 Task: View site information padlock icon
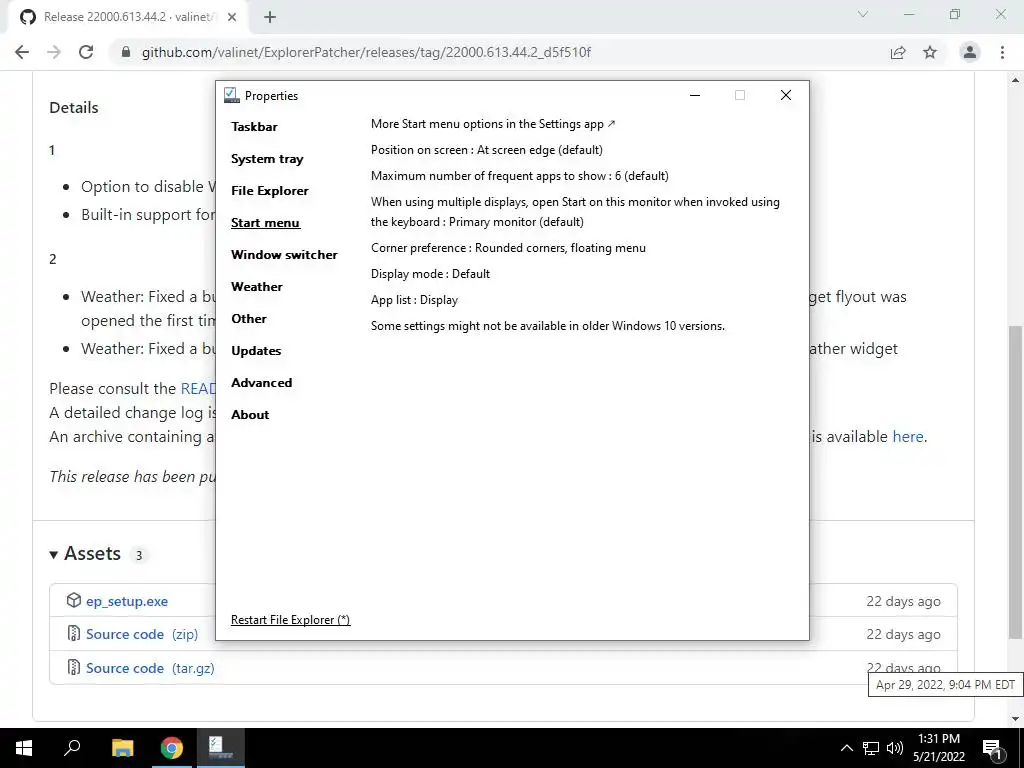tap(126, 52)
